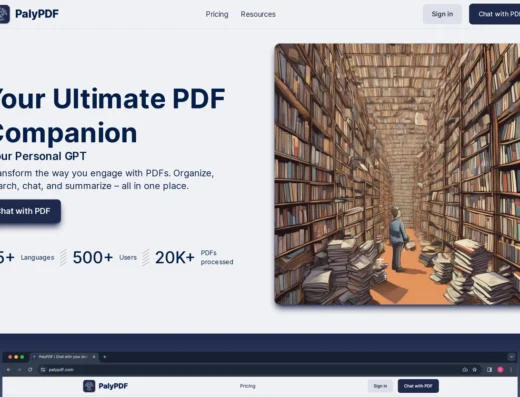Click the 'Languages' stat label

click(x=37, y=257)
